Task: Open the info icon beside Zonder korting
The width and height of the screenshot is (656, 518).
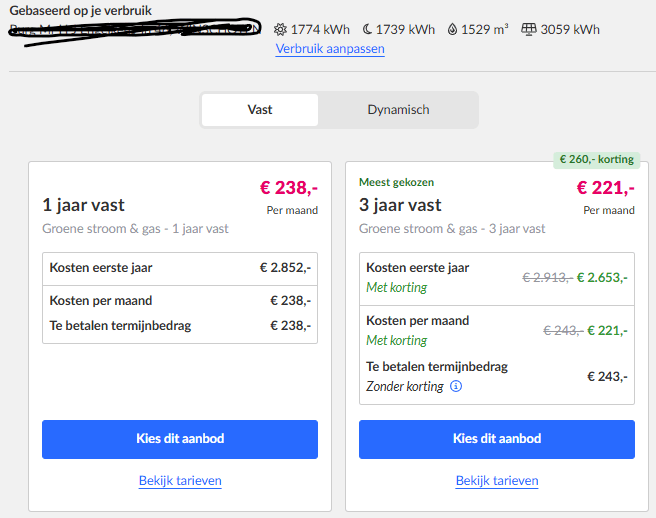Action: tap(456, 386)
